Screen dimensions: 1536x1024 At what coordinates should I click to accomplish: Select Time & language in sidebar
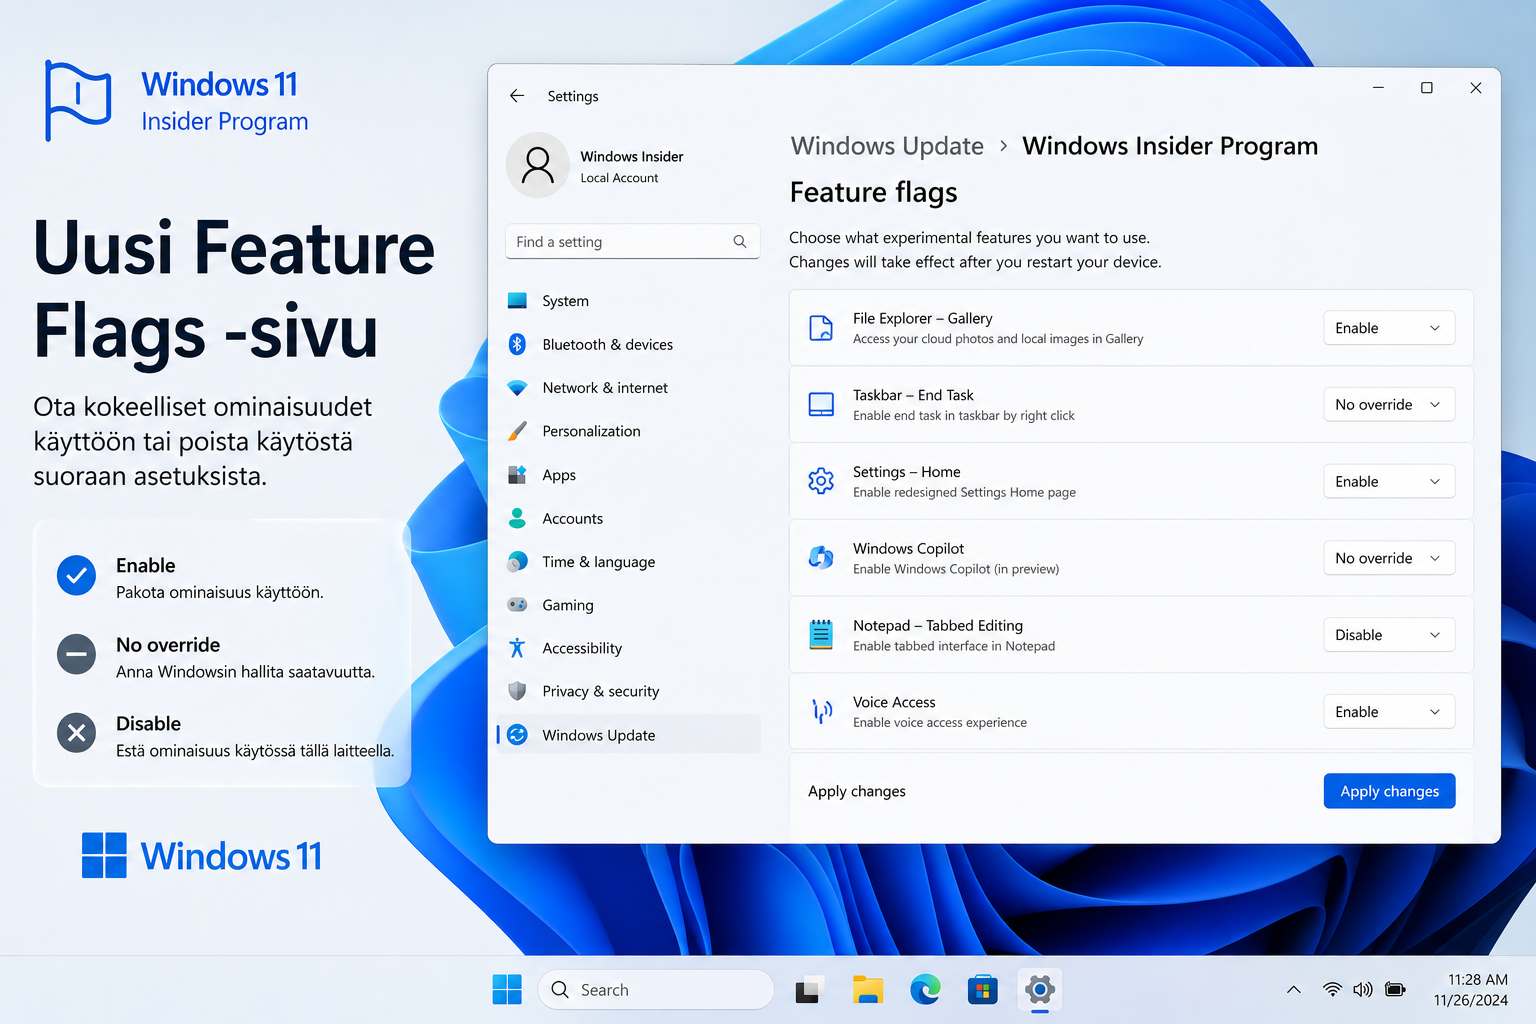click(629, 562)
